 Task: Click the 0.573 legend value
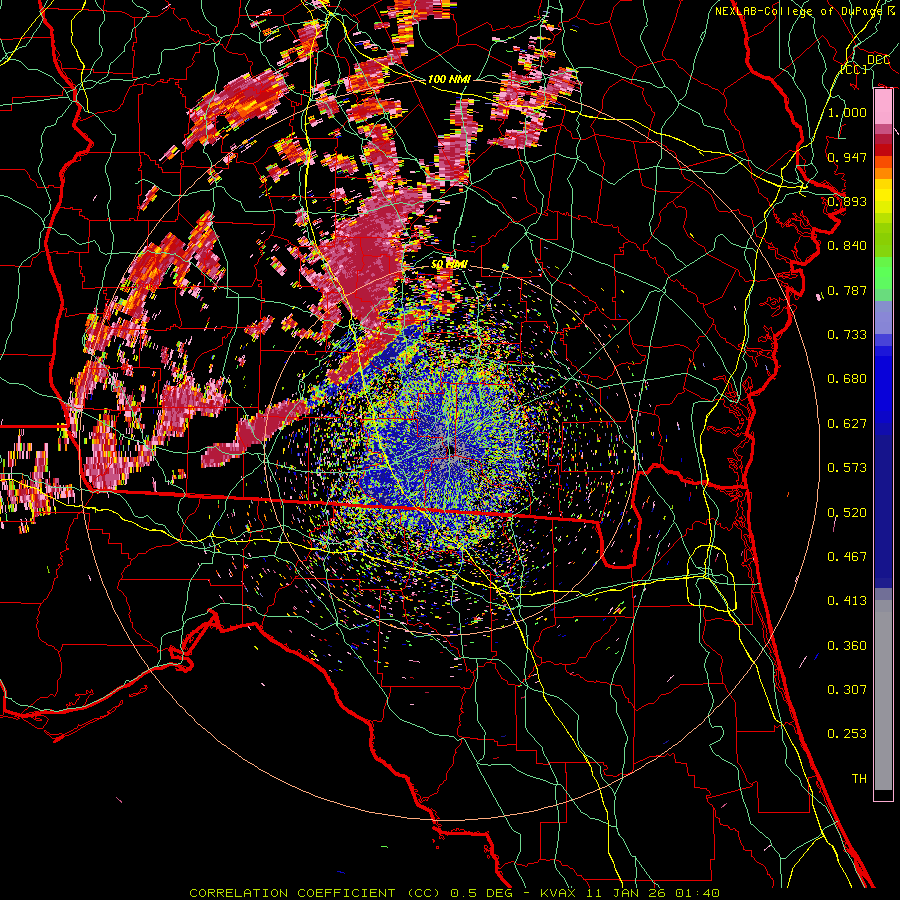pyautogui.click(x=847, y=468)
